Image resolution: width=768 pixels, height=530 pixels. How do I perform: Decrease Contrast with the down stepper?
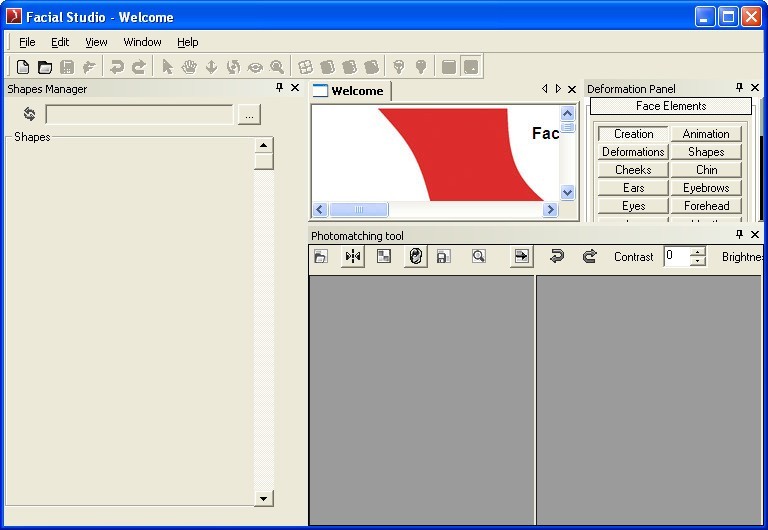point(697,261)
